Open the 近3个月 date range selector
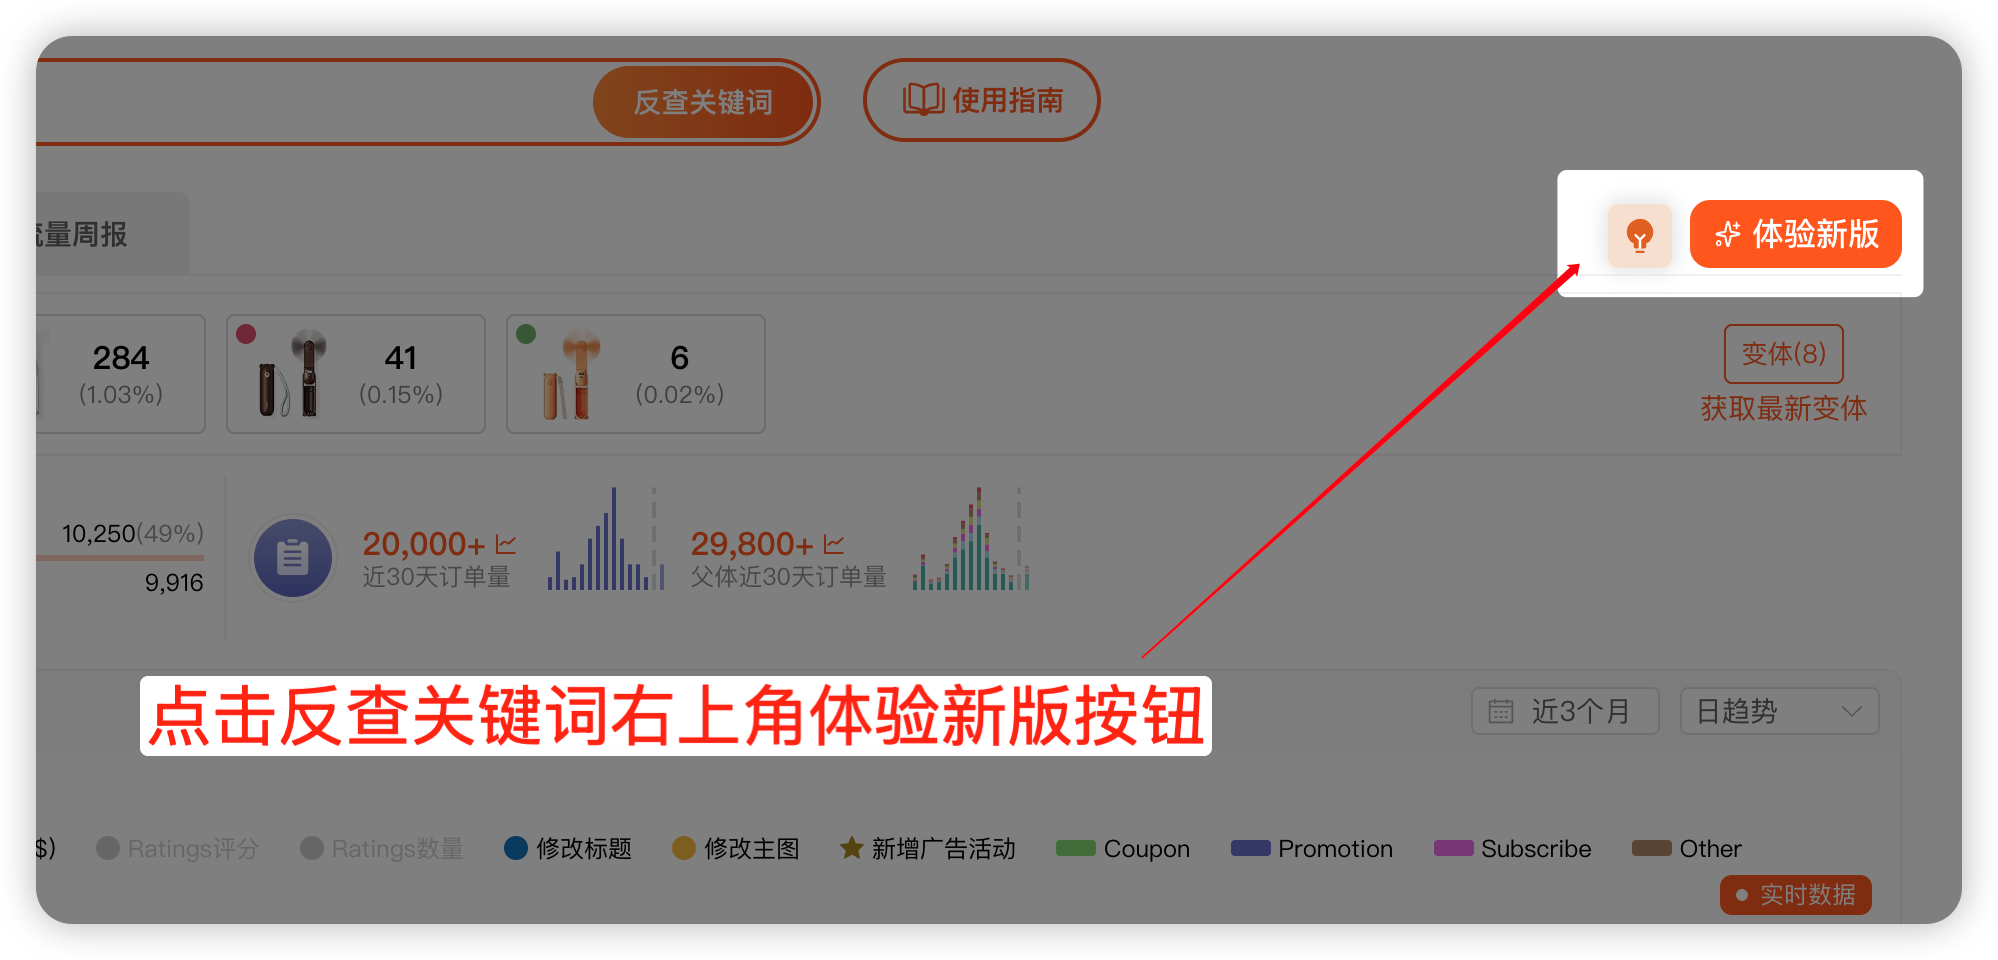Viewport: 1998px width, 960px height. coord(1565,711)
